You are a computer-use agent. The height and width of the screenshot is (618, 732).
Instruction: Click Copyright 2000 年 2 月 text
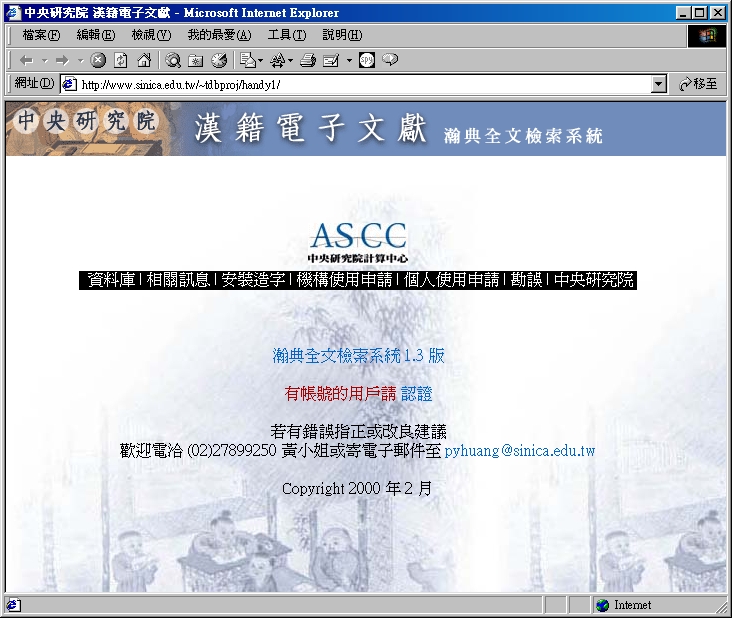tap(357, 489)
